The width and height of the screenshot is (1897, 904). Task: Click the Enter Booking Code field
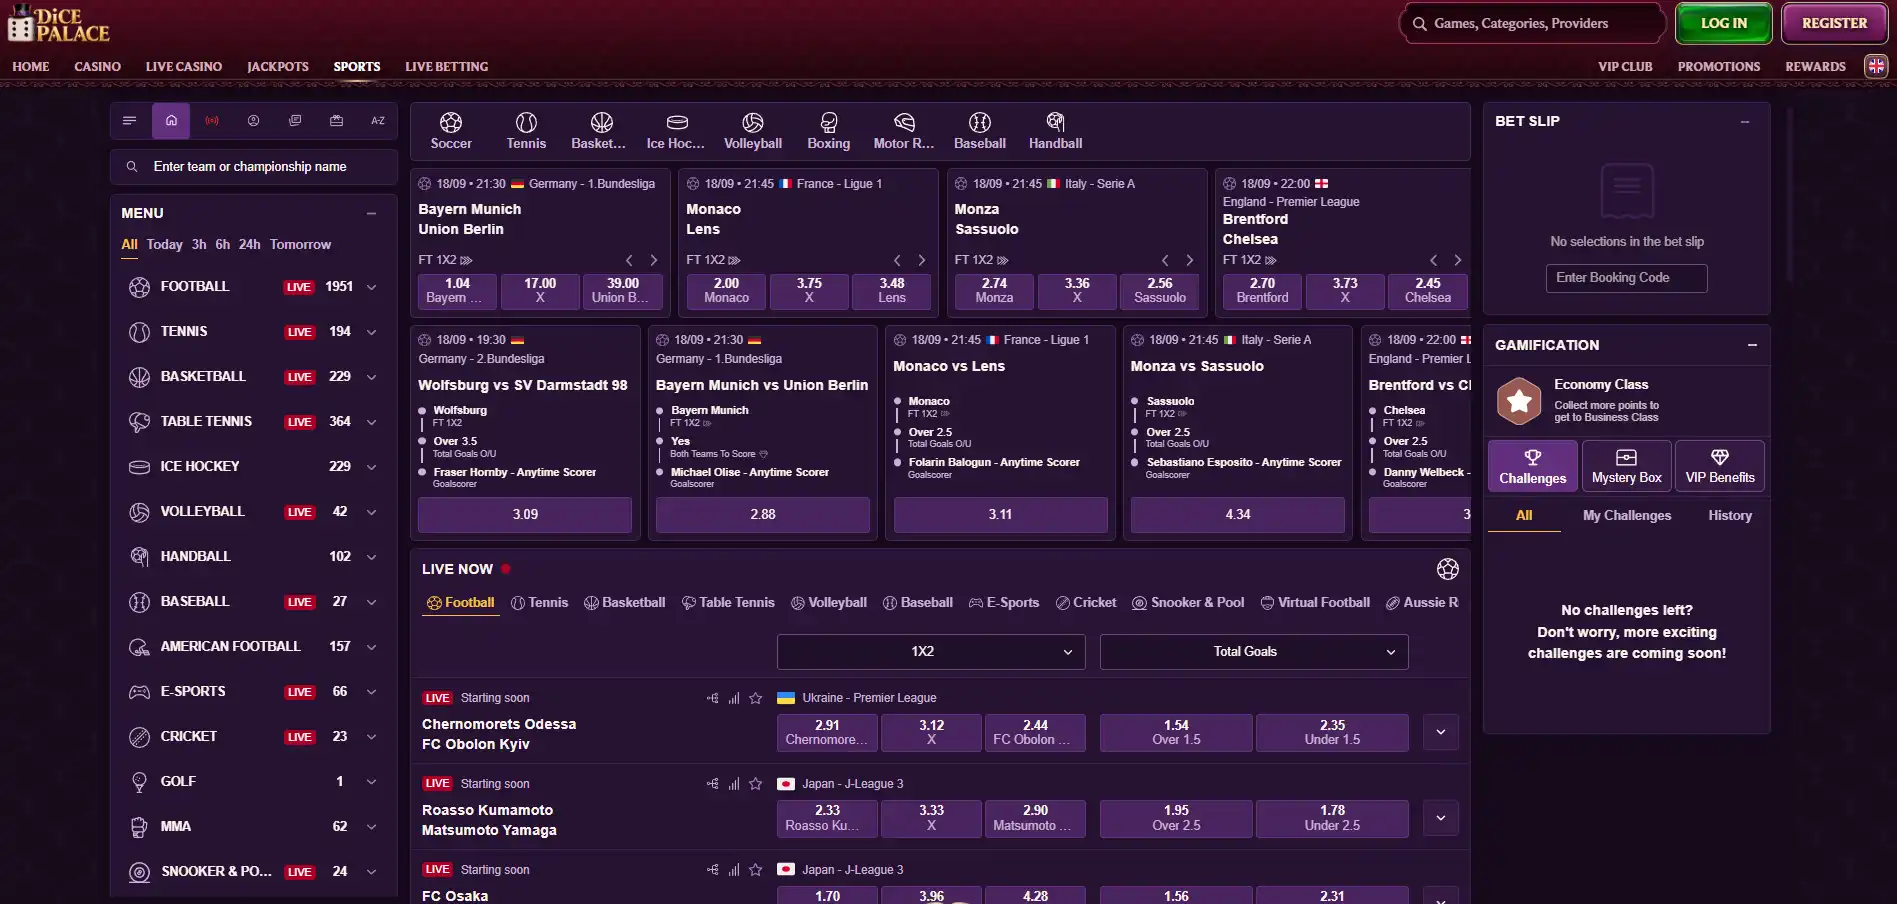click(x=1627, y=278)
